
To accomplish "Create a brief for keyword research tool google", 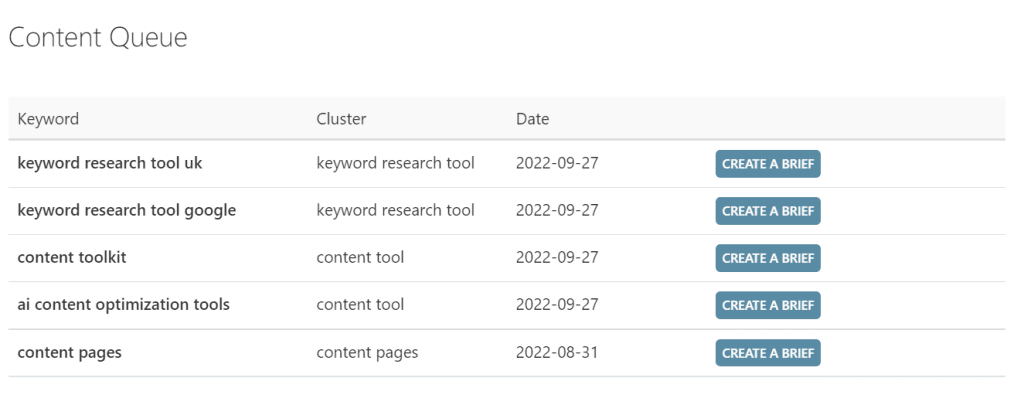I will [x=768, y=211].
